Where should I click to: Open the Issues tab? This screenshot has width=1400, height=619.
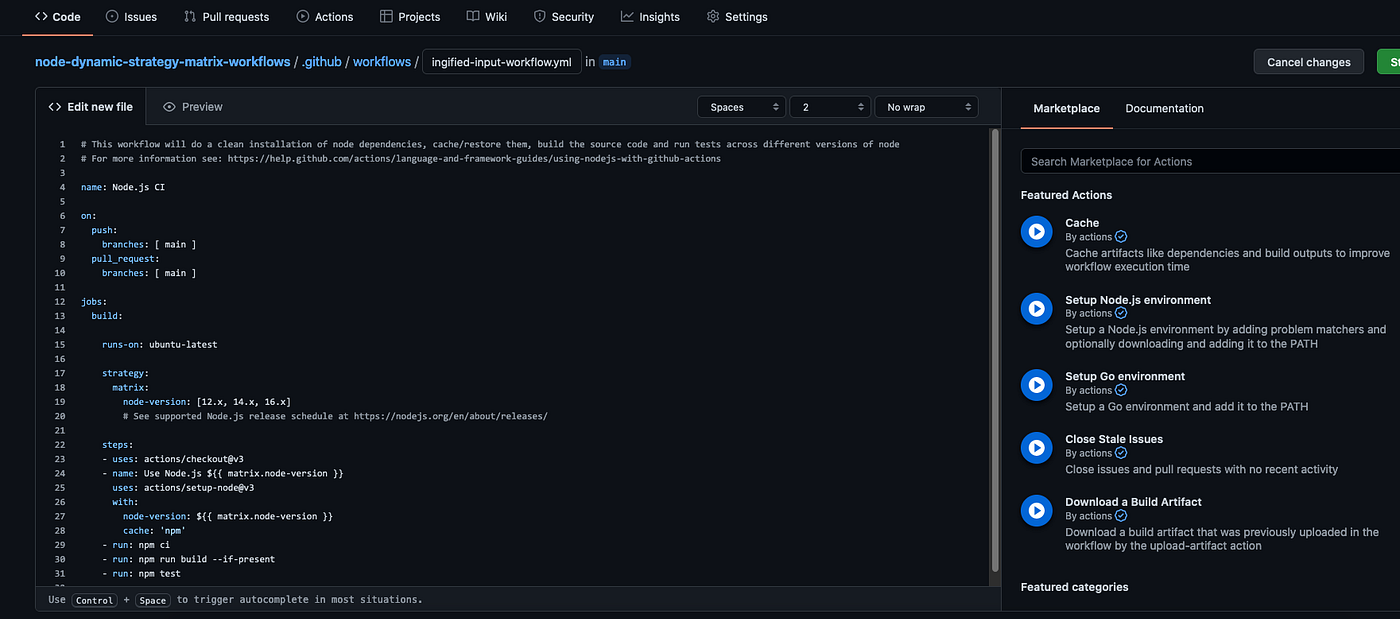[131, 17]
